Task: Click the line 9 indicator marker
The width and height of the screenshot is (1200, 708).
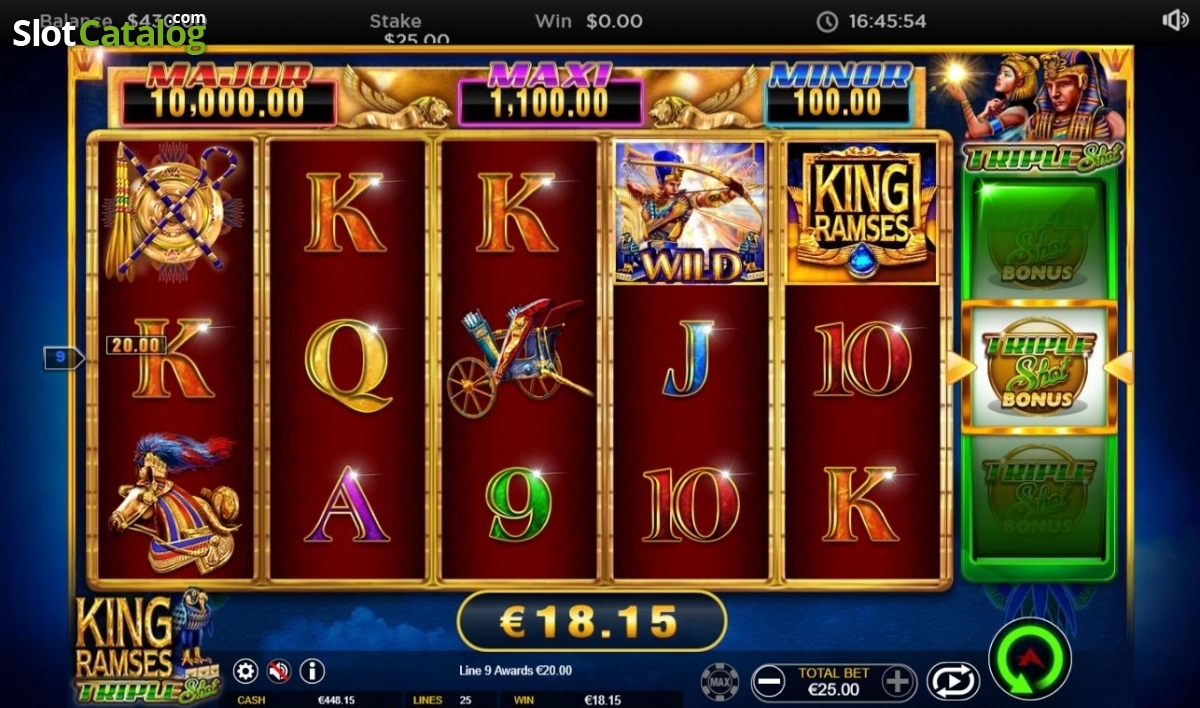Action: point(62,356)
